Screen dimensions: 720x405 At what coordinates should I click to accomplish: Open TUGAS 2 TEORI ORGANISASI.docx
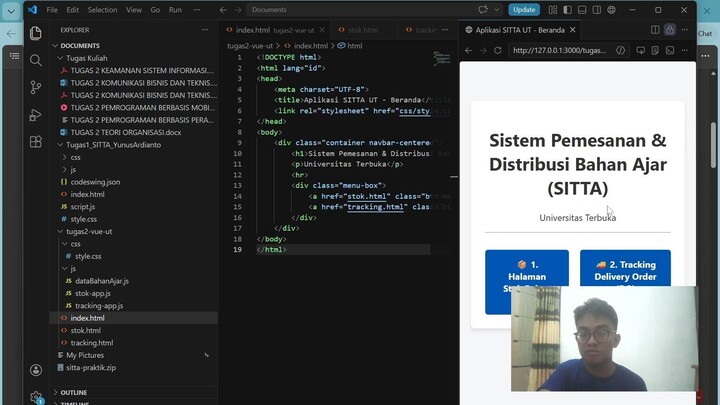click(125, 132)
